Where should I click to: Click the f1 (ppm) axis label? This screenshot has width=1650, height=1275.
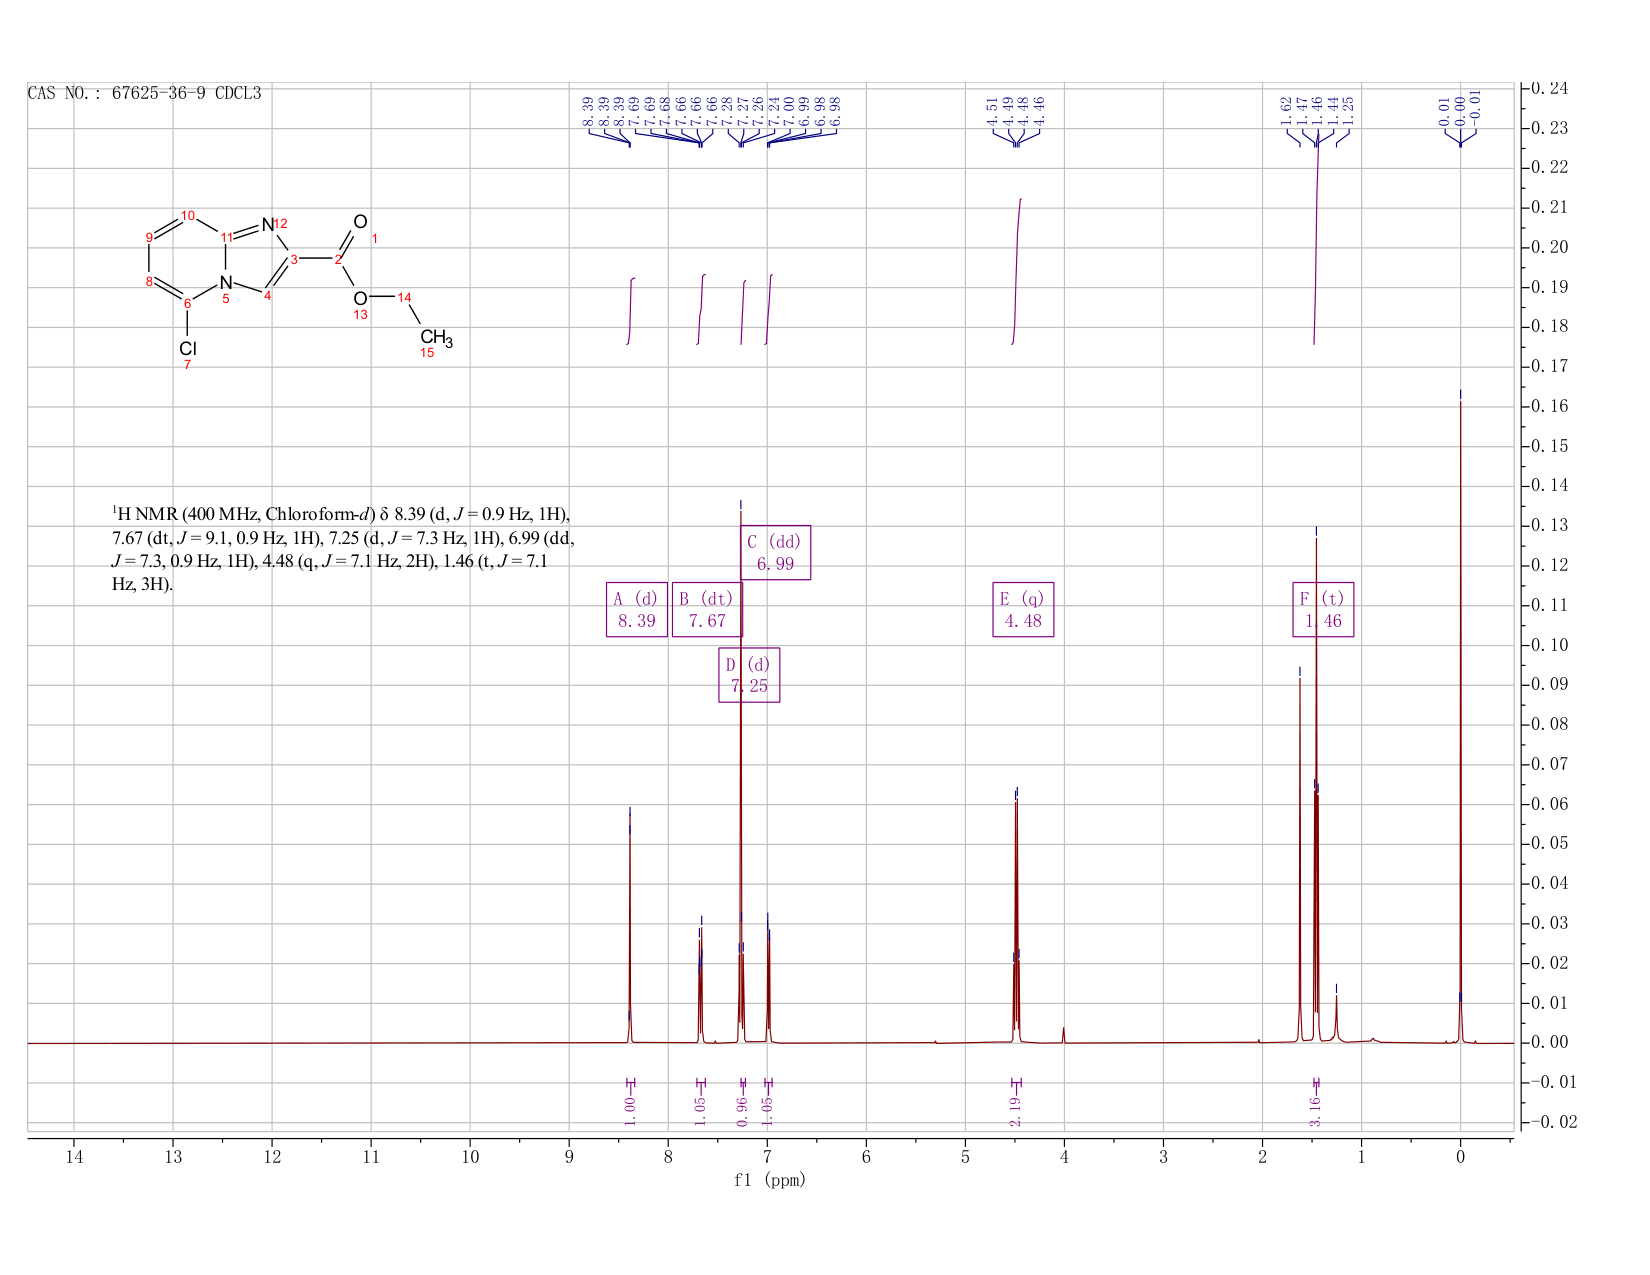(x=769, y=1180)
